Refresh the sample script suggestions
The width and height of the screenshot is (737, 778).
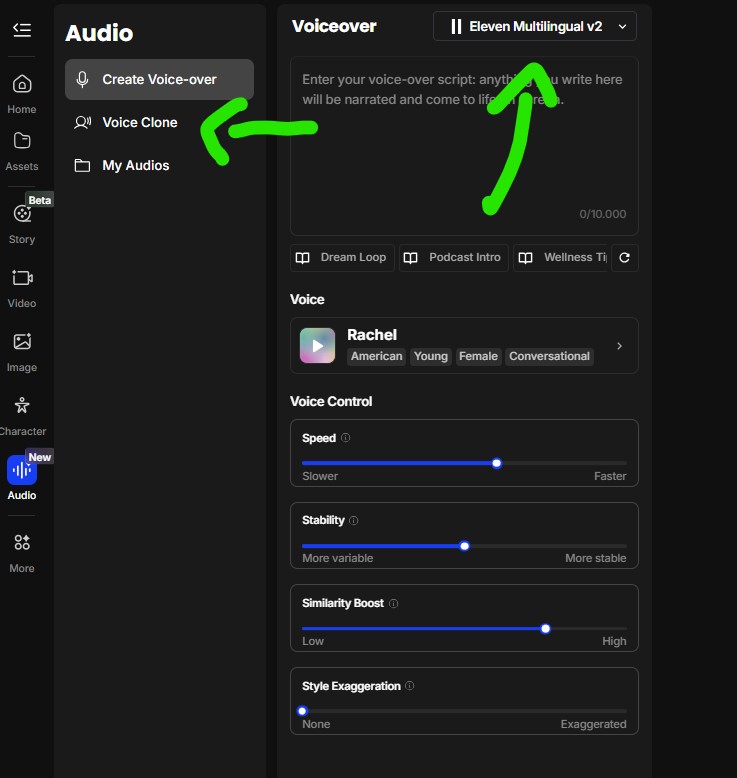click(625, 258)
